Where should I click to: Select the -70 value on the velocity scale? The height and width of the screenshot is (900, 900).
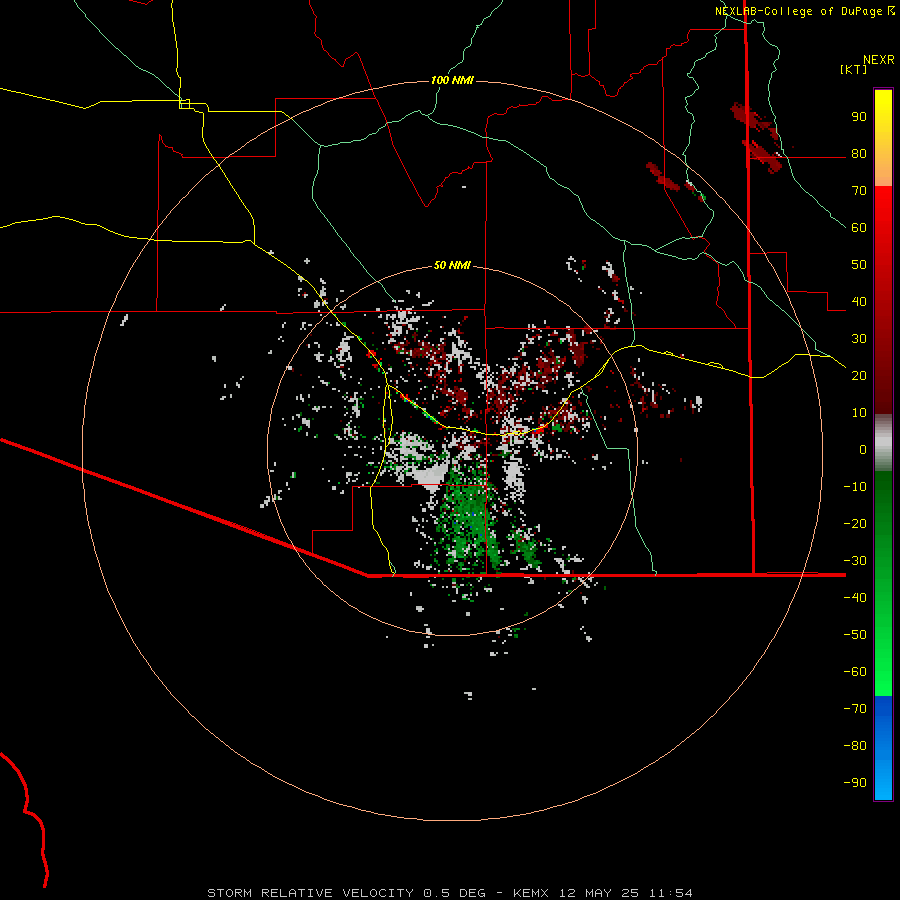pos(855,708)
